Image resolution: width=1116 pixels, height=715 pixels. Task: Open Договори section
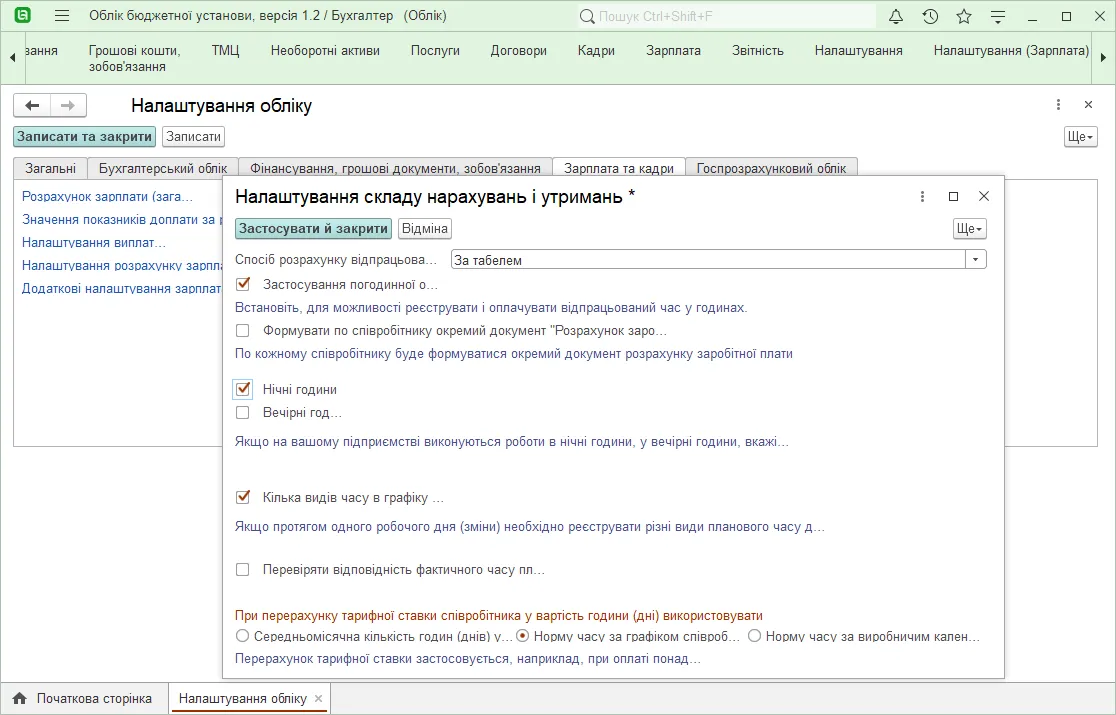pyautogui.click(x=519, y=51)
